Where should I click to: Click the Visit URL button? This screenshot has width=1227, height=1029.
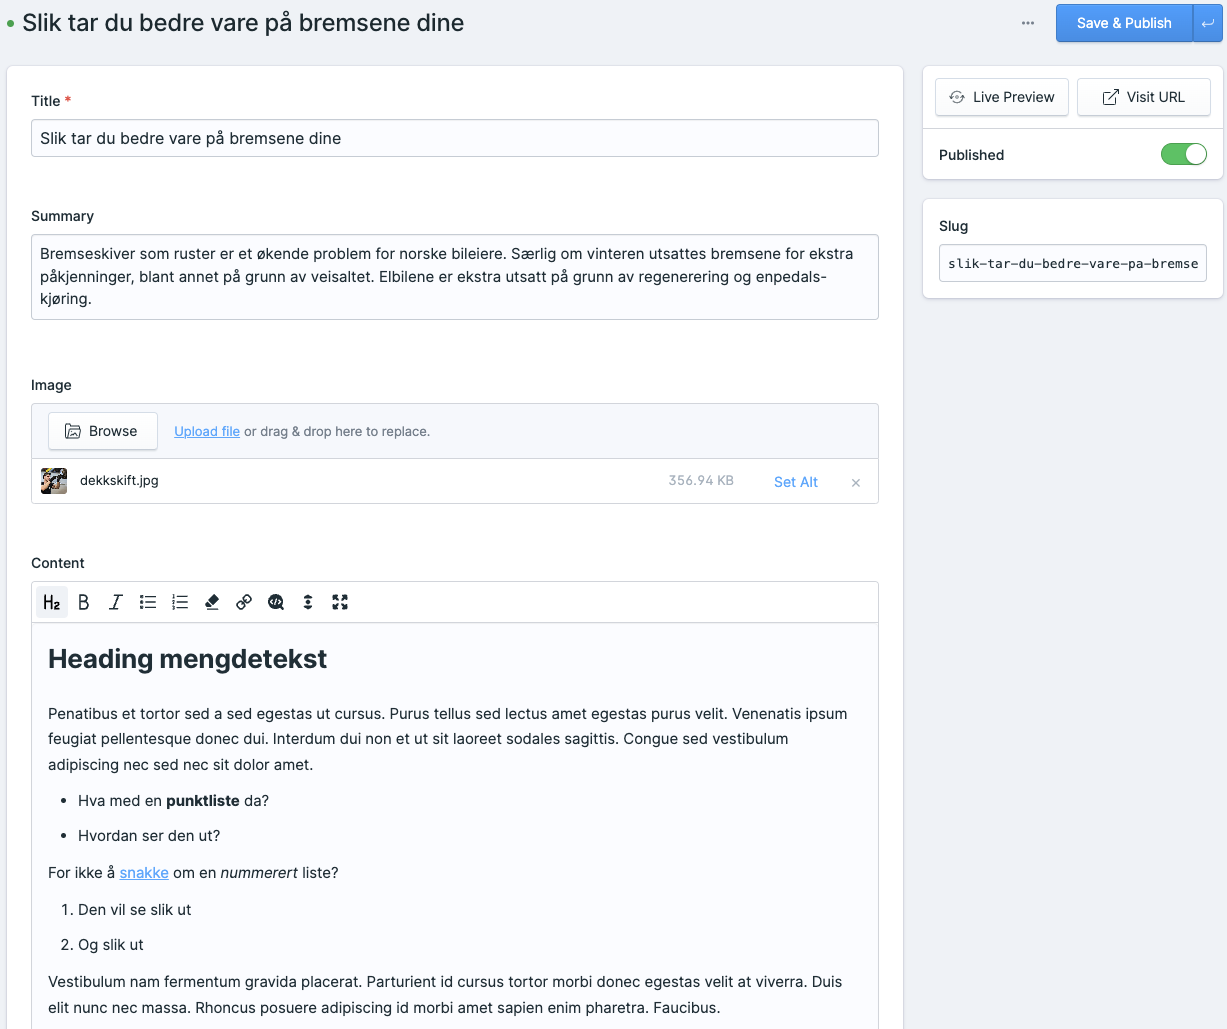coord(1144,97)
